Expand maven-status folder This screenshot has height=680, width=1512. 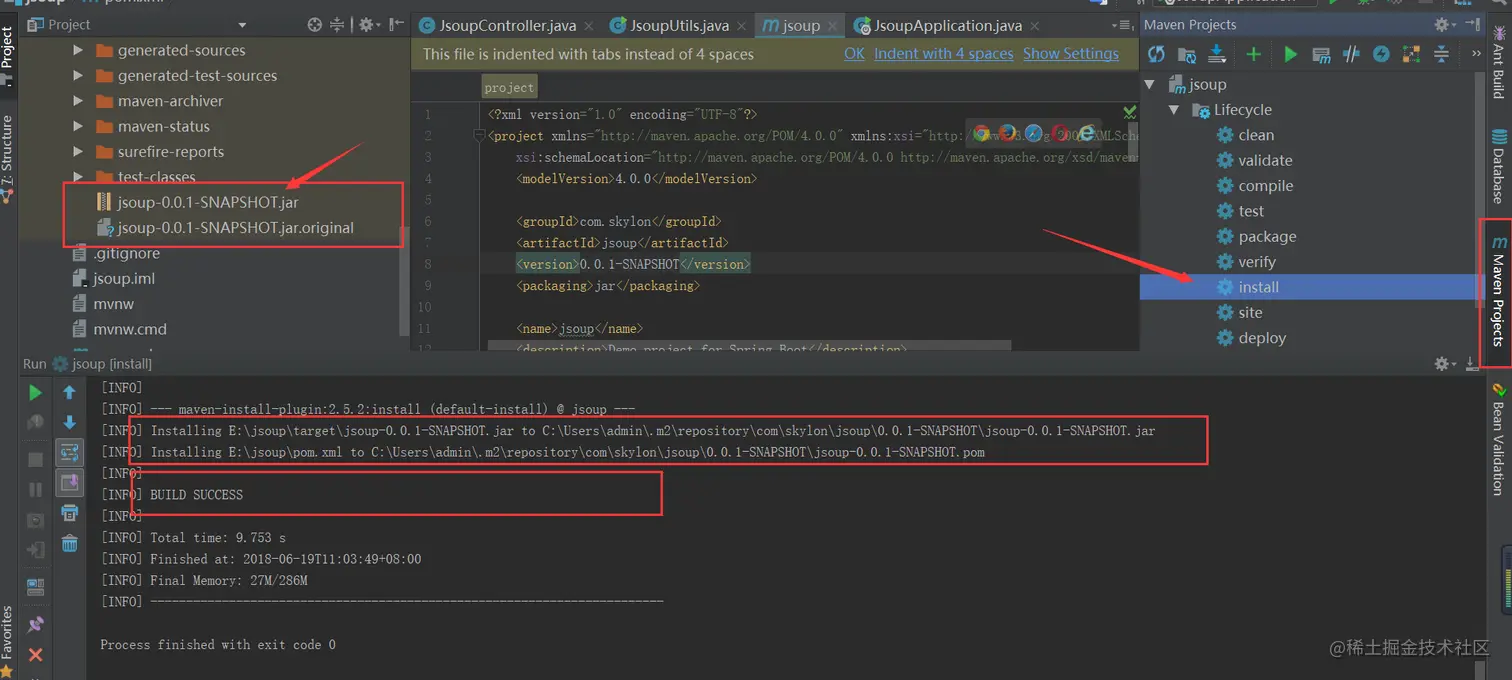(78, 126)
